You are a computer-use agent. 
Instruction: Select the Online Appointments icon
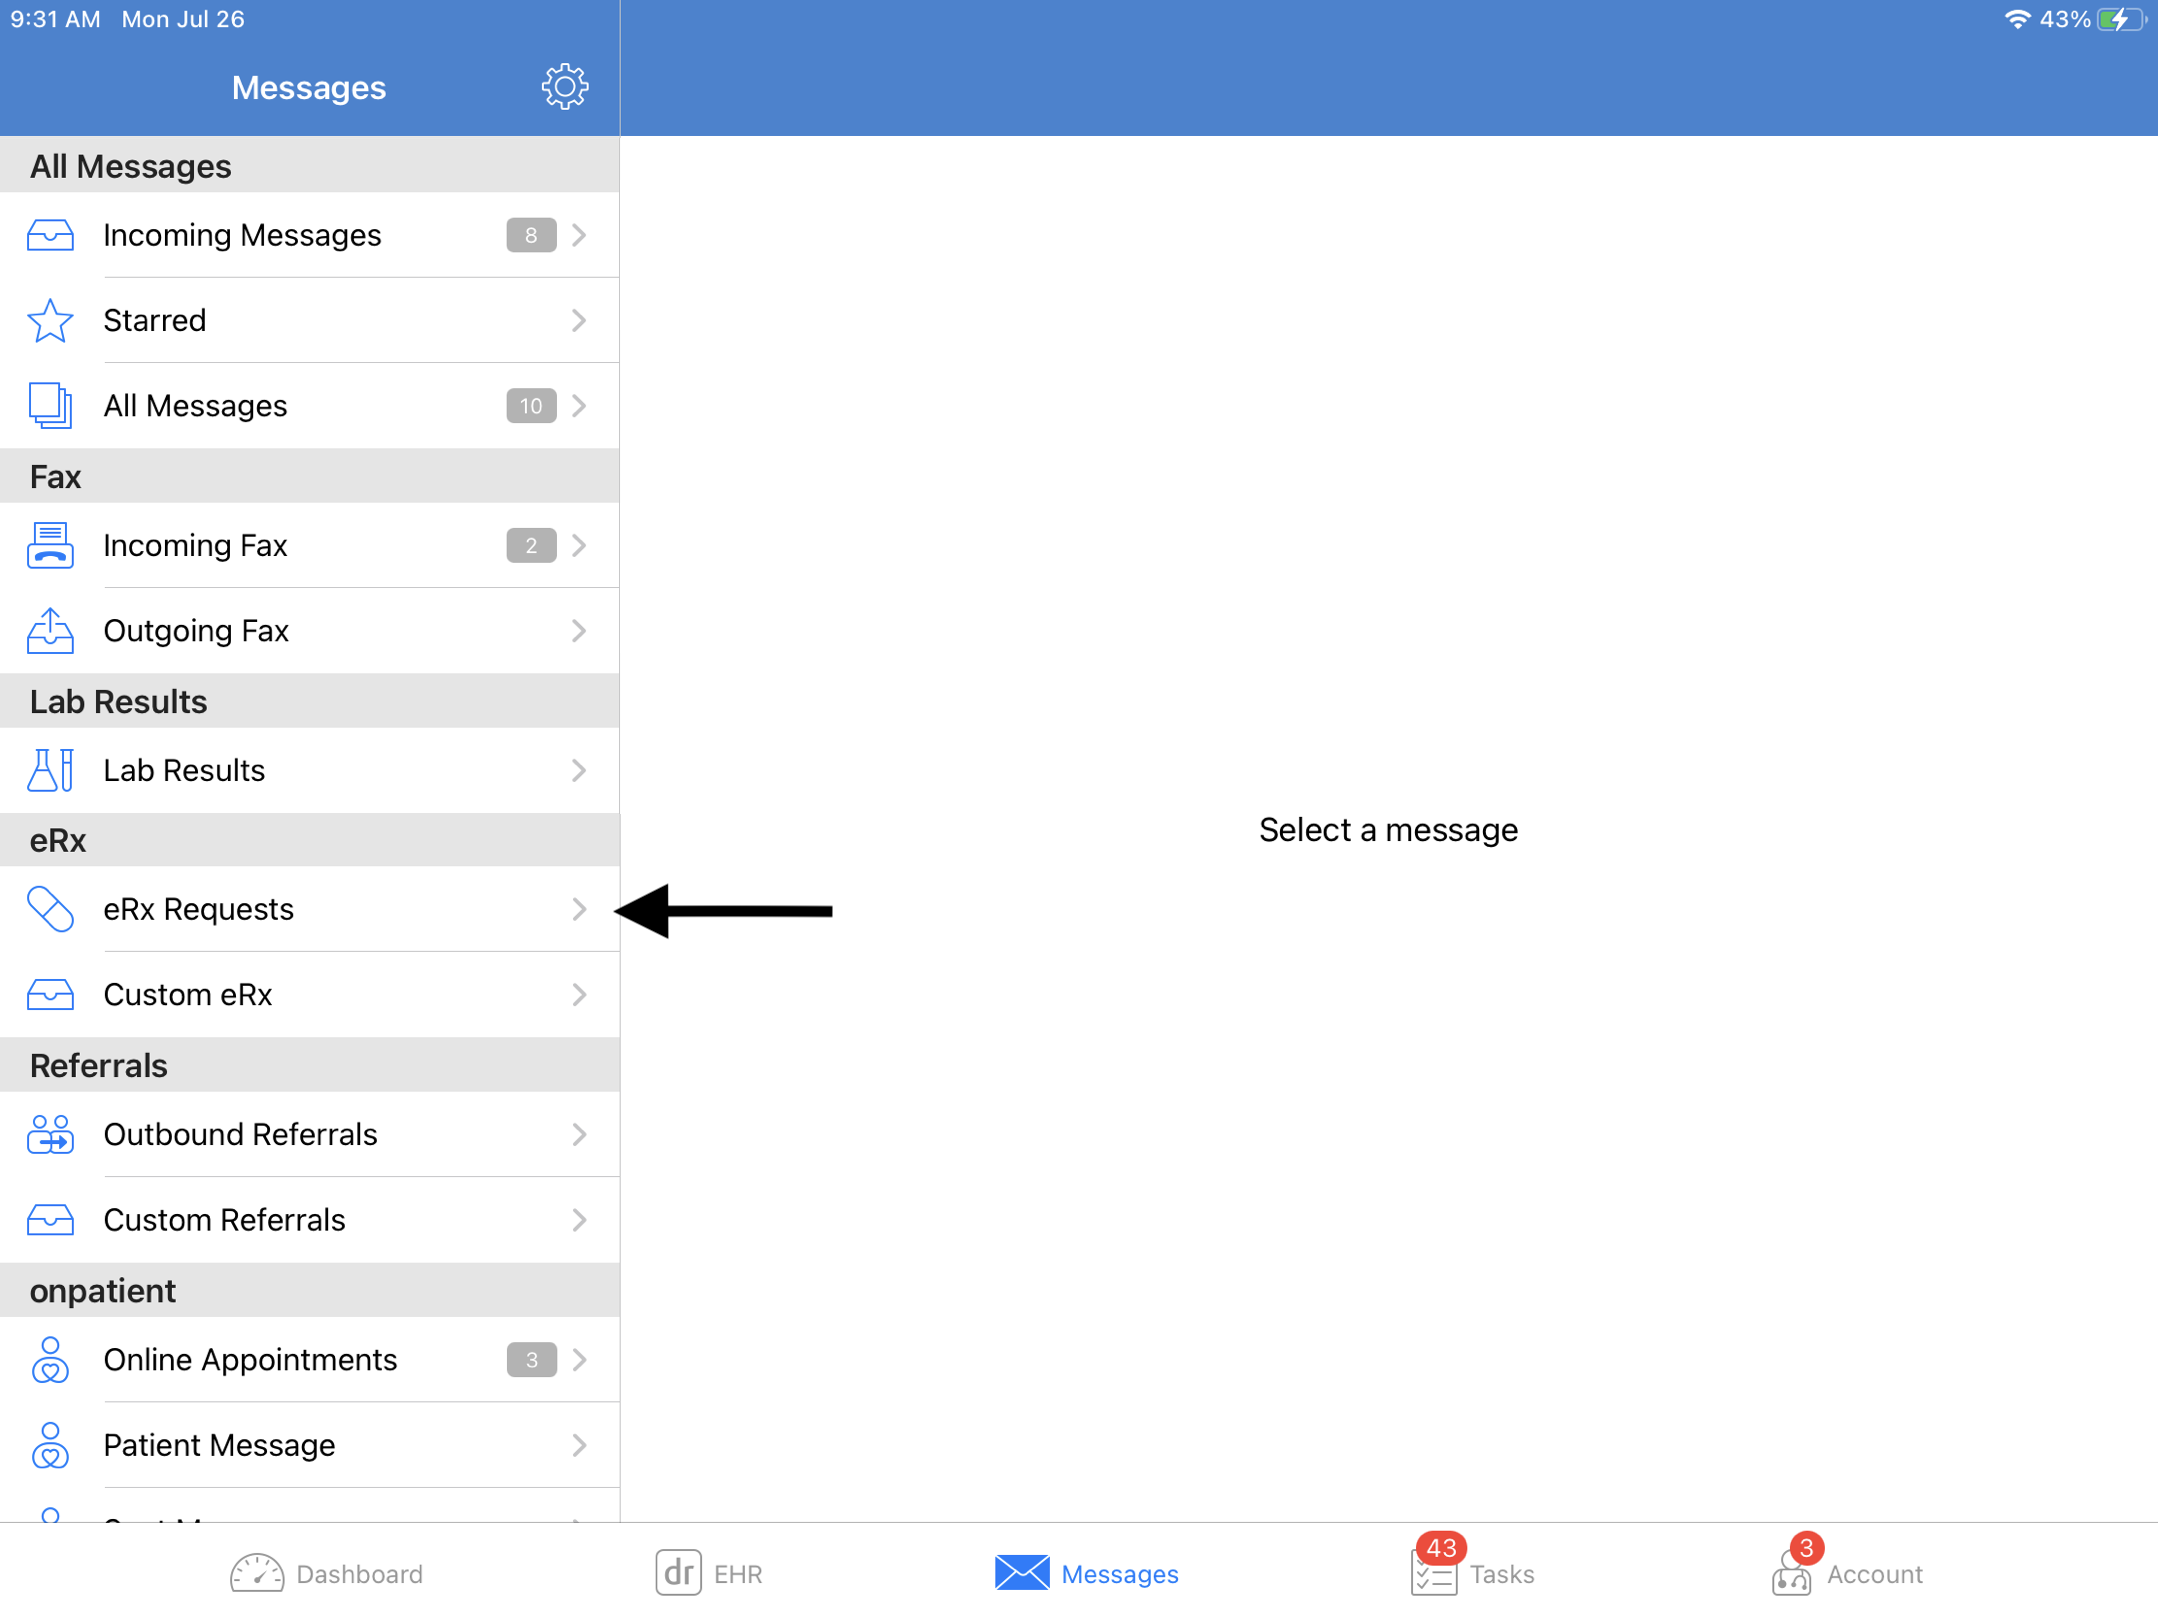coord(49,1358)
